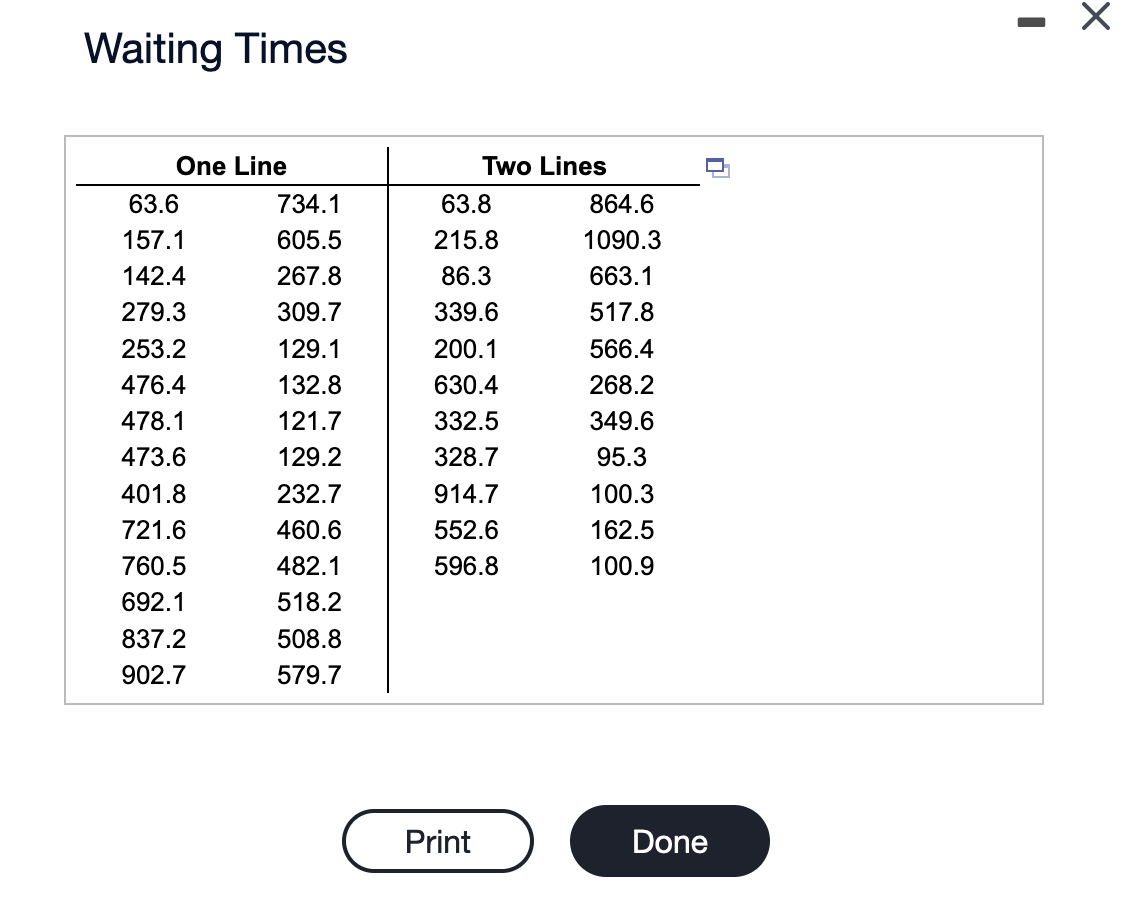The height and width of the screenshot is (916, 1142).
Task: Click the value 914.7 in Two Lines
Action: coord(466,494)
